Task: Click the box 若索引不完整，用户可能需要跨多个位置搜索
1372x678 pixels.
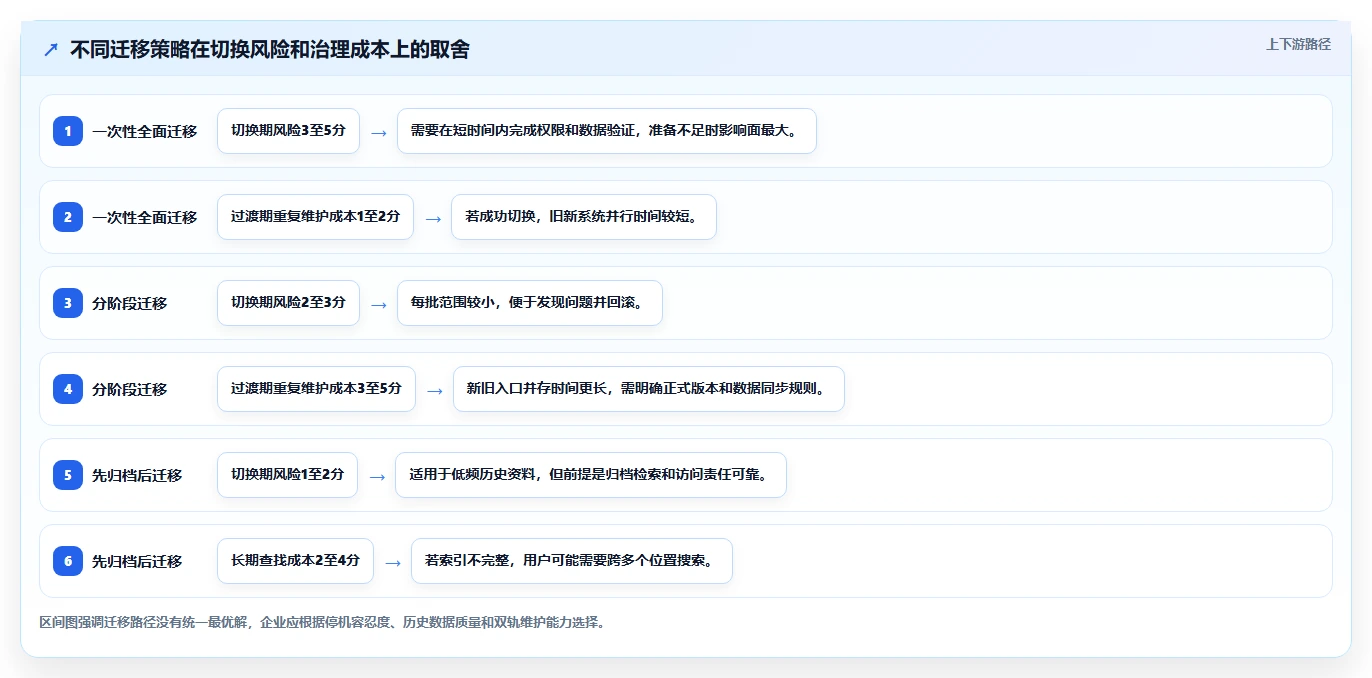Action: point(572,561)
